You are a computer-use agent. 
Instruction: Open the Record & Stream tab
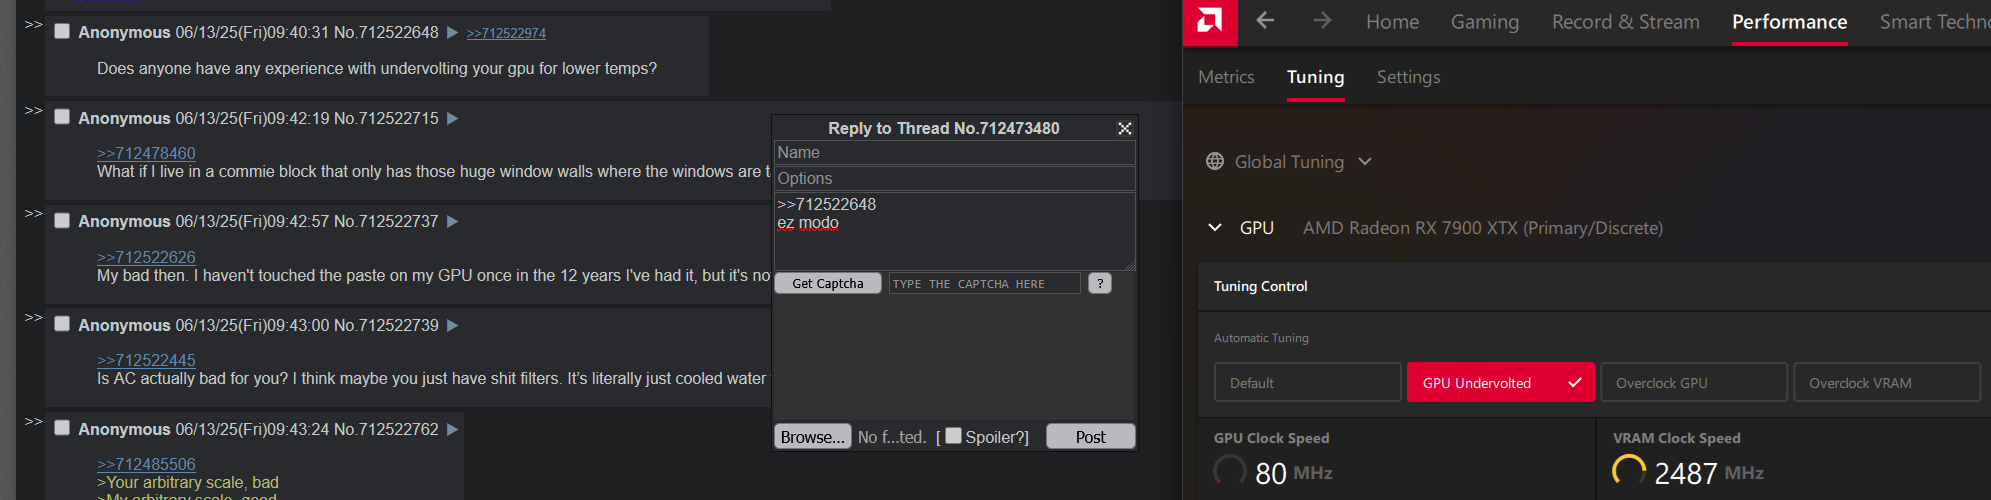coord(1626,22)
